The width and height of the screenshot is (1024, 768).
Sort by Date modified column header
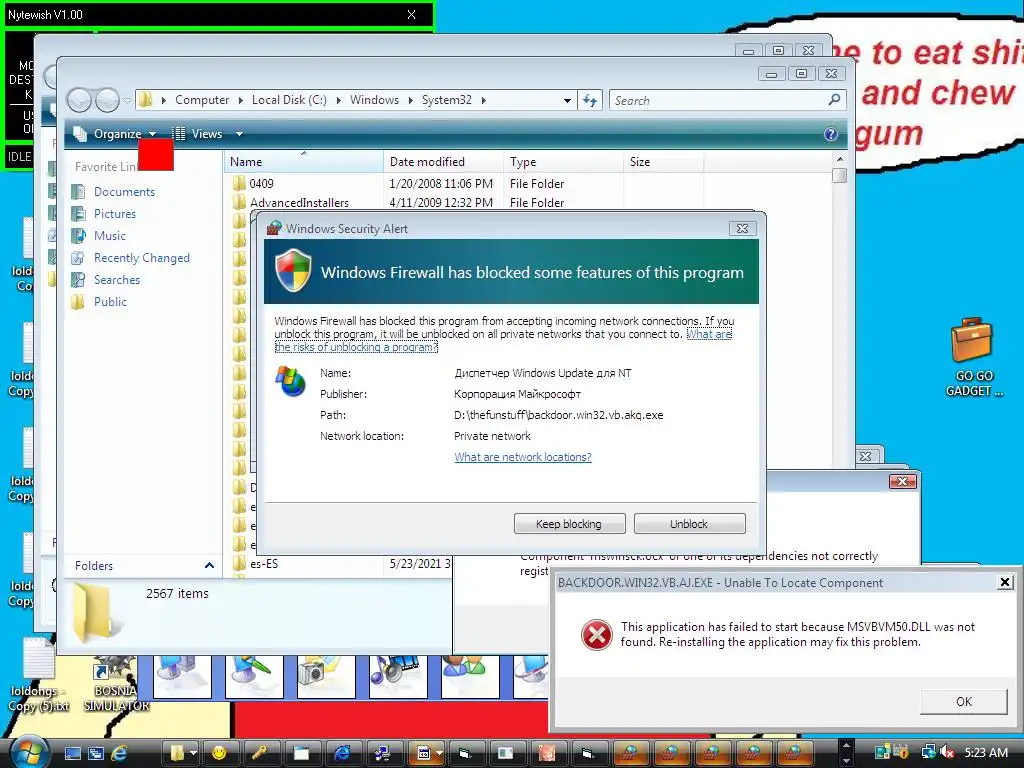pos(443,161)
